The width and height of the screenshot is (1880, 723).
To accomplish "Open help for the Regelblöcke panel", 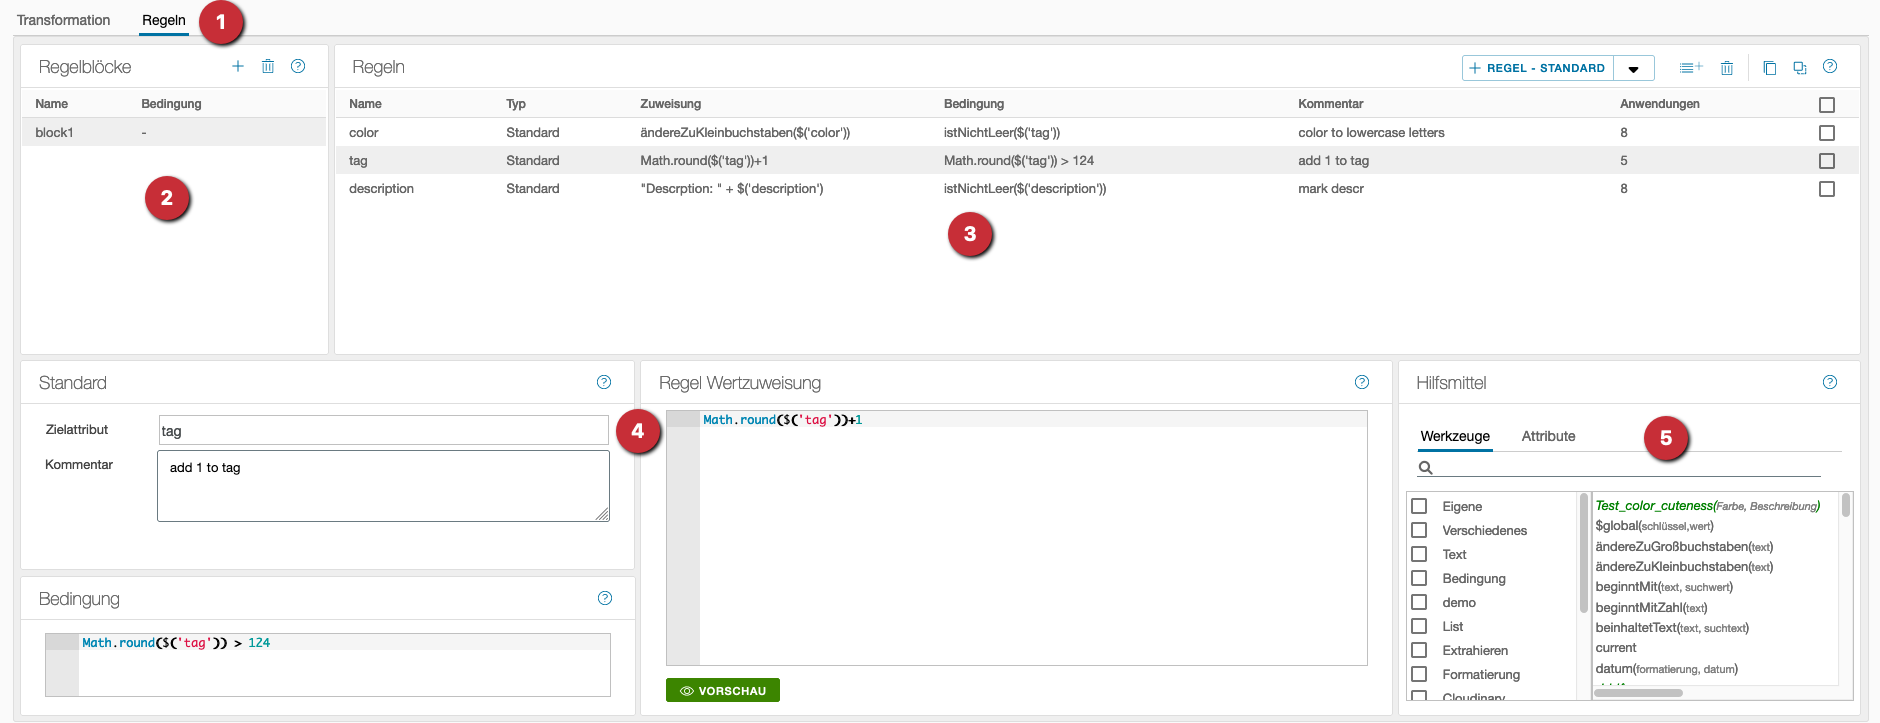I will (298, 66).
